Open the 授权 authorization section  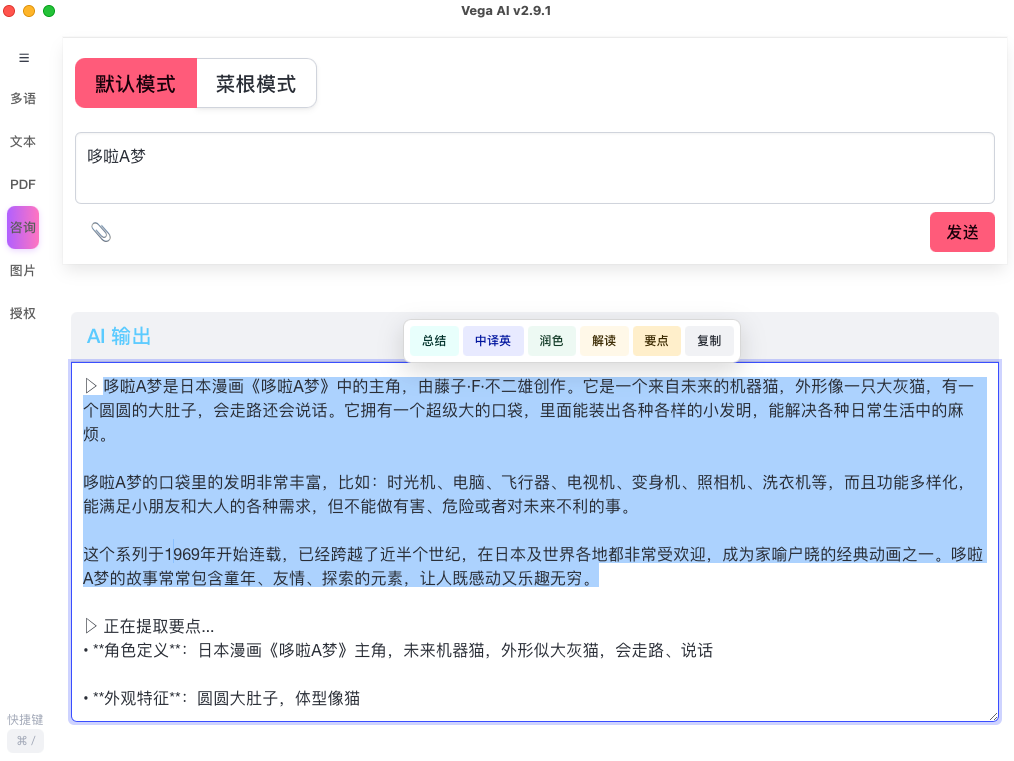(x=23, y=313)
